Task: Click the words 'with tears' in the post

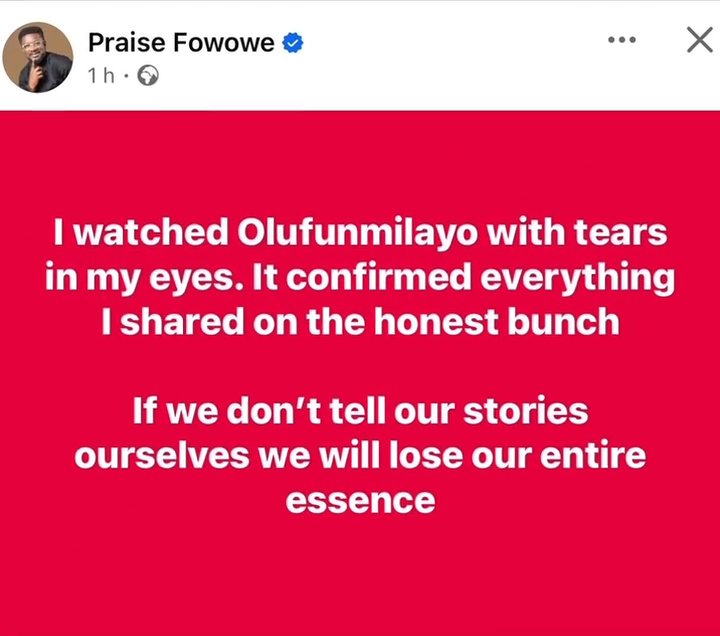Action: point(577,232)
